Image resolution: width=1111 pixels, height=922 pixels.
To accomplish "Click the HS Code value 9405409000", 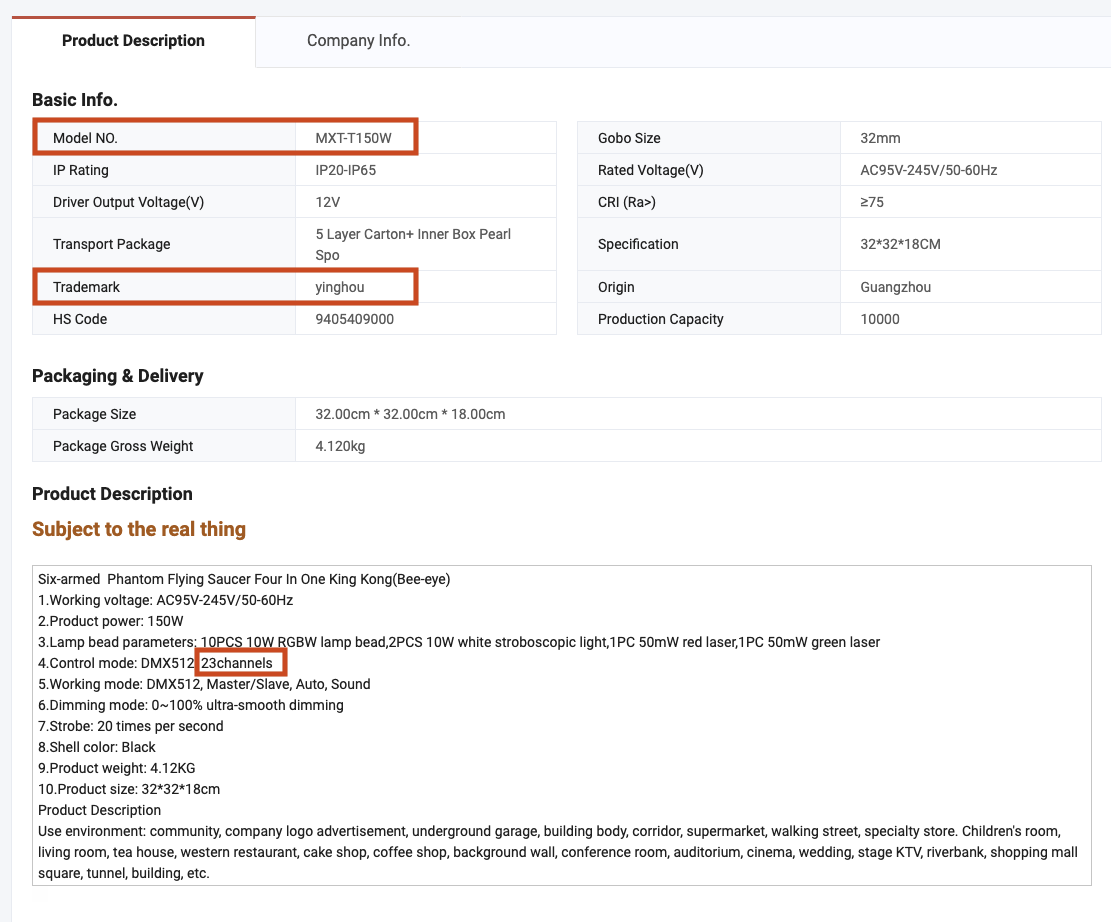I will point(355,319).
